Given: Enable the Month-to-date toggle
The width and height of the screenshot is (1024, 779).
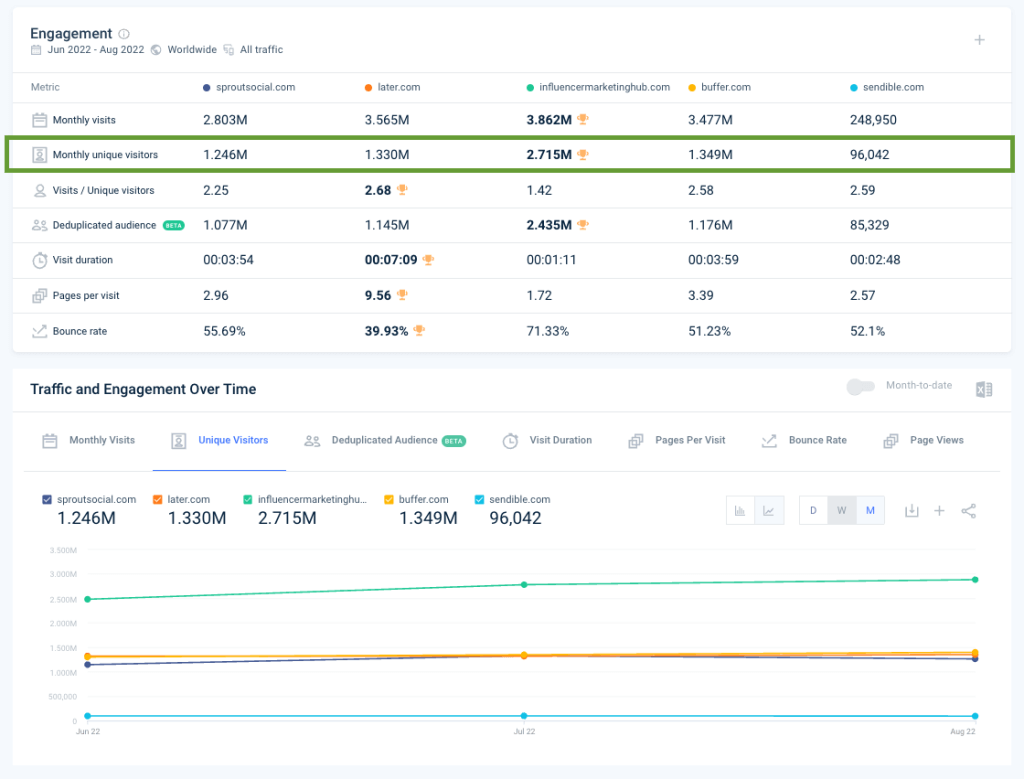Looking at the screenshot, I should (x=861, y=385).
